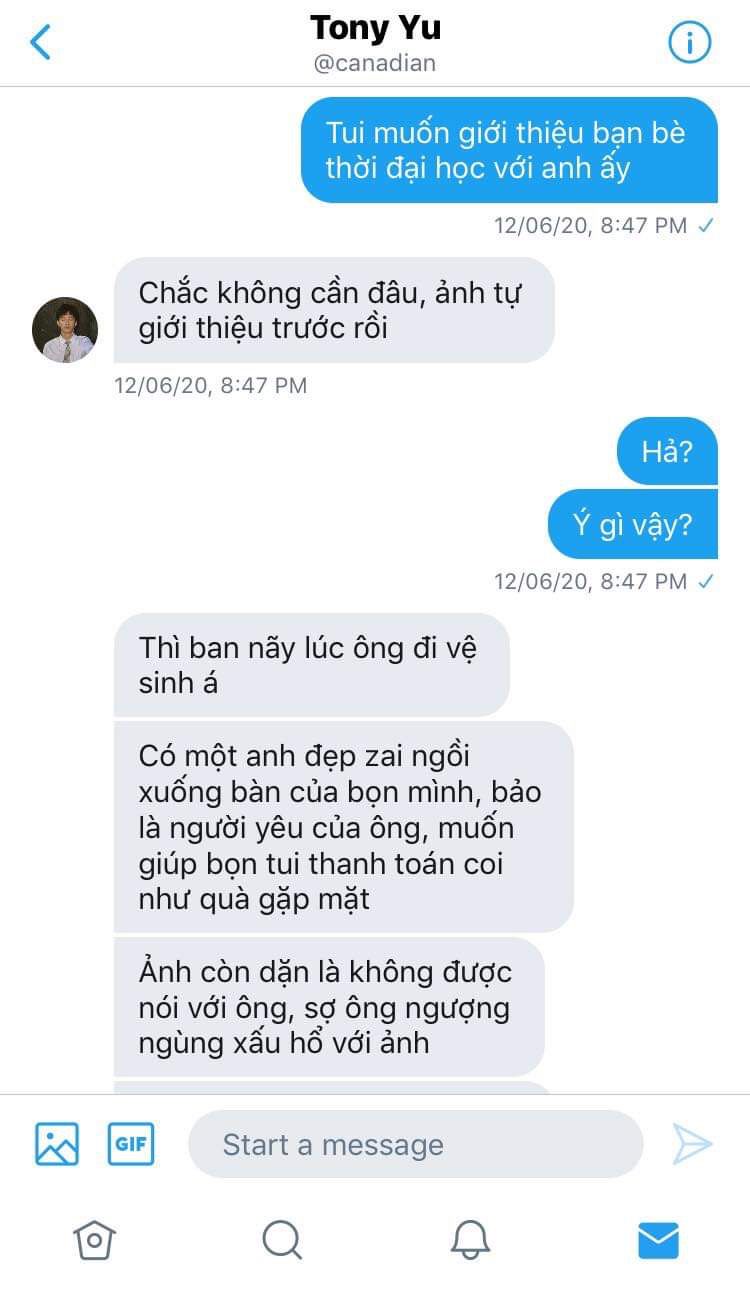Image resolution: width=750 pixels, height=1292 pixels.
Task: Go back using the top-left arrow
Action: (x=40, y=42)
